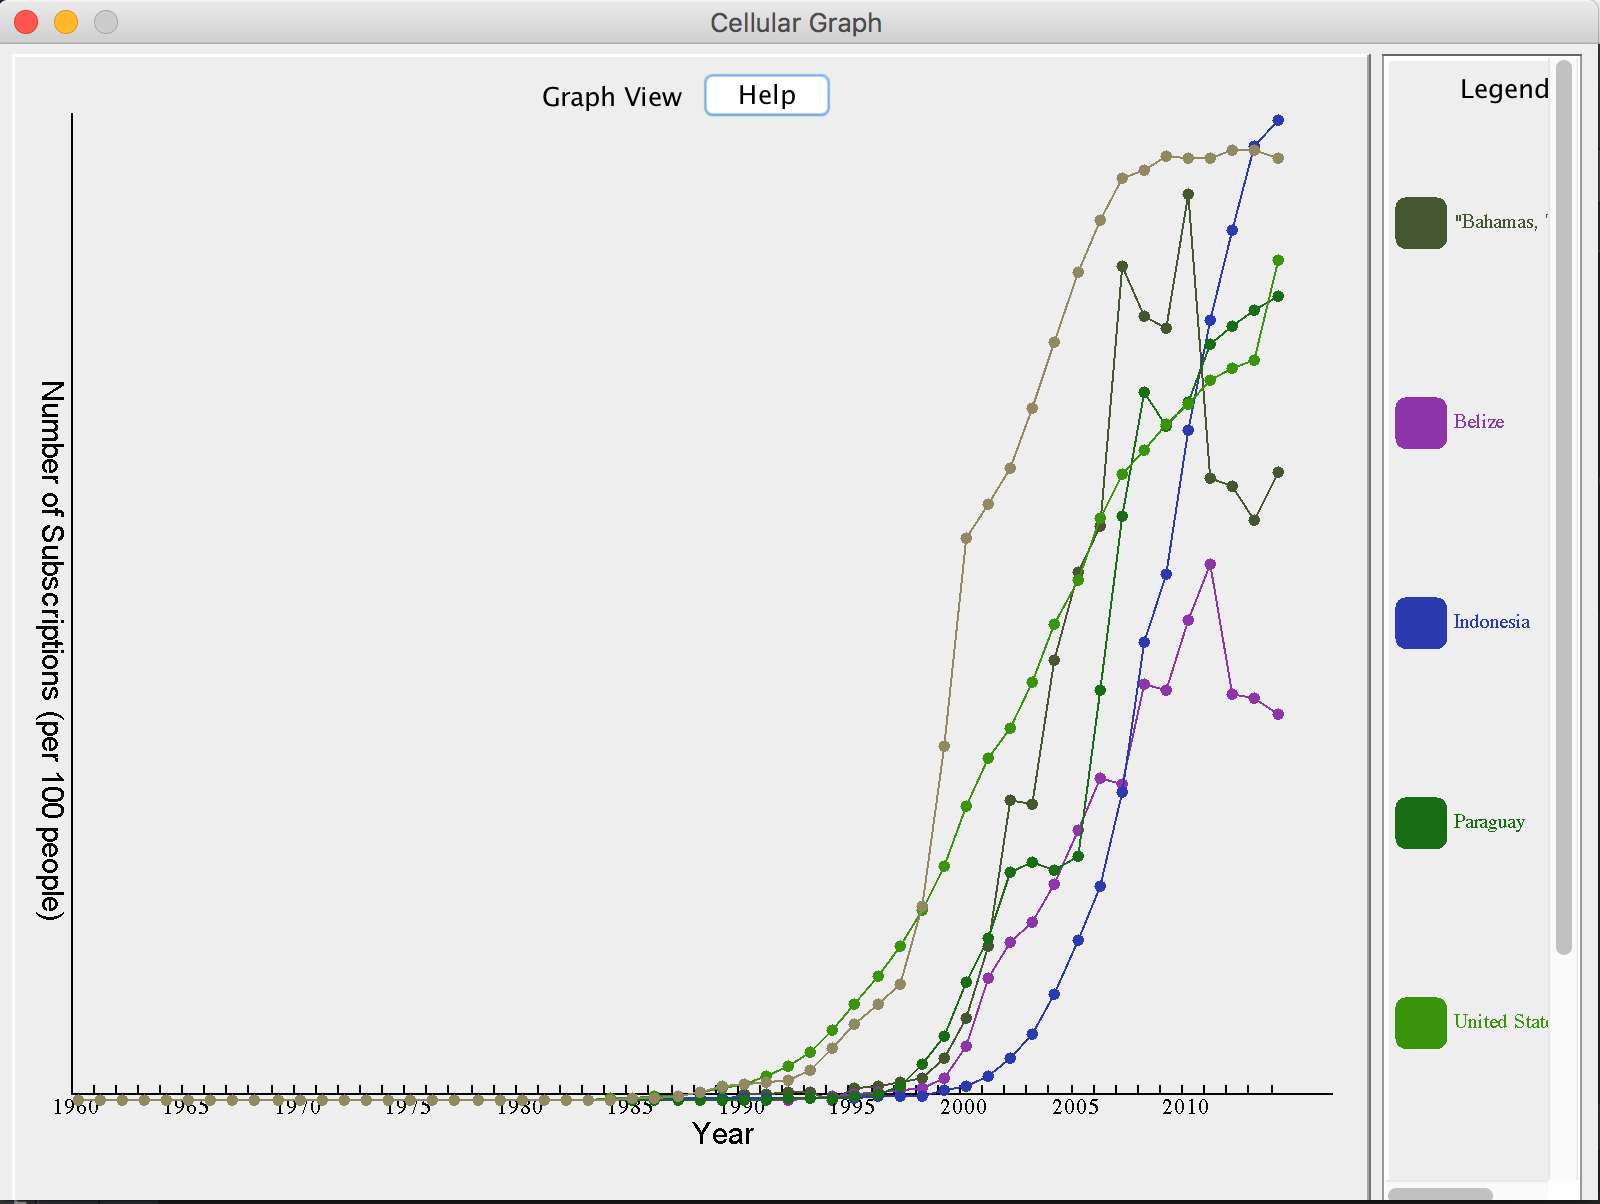The image size is (1600, 1204).
Task: Close the Cellular Graph window
Action: point(26,22)
